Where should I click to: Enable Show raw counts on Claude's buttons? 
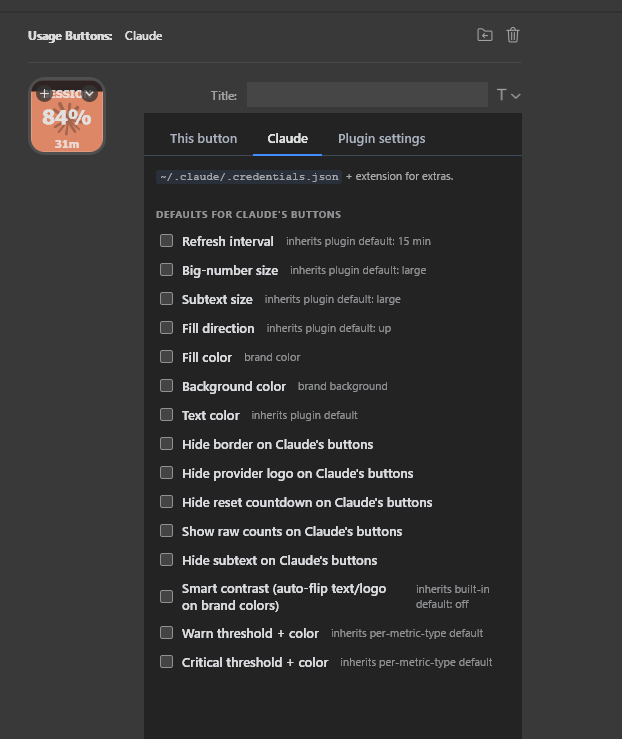(x=166, y=531)
